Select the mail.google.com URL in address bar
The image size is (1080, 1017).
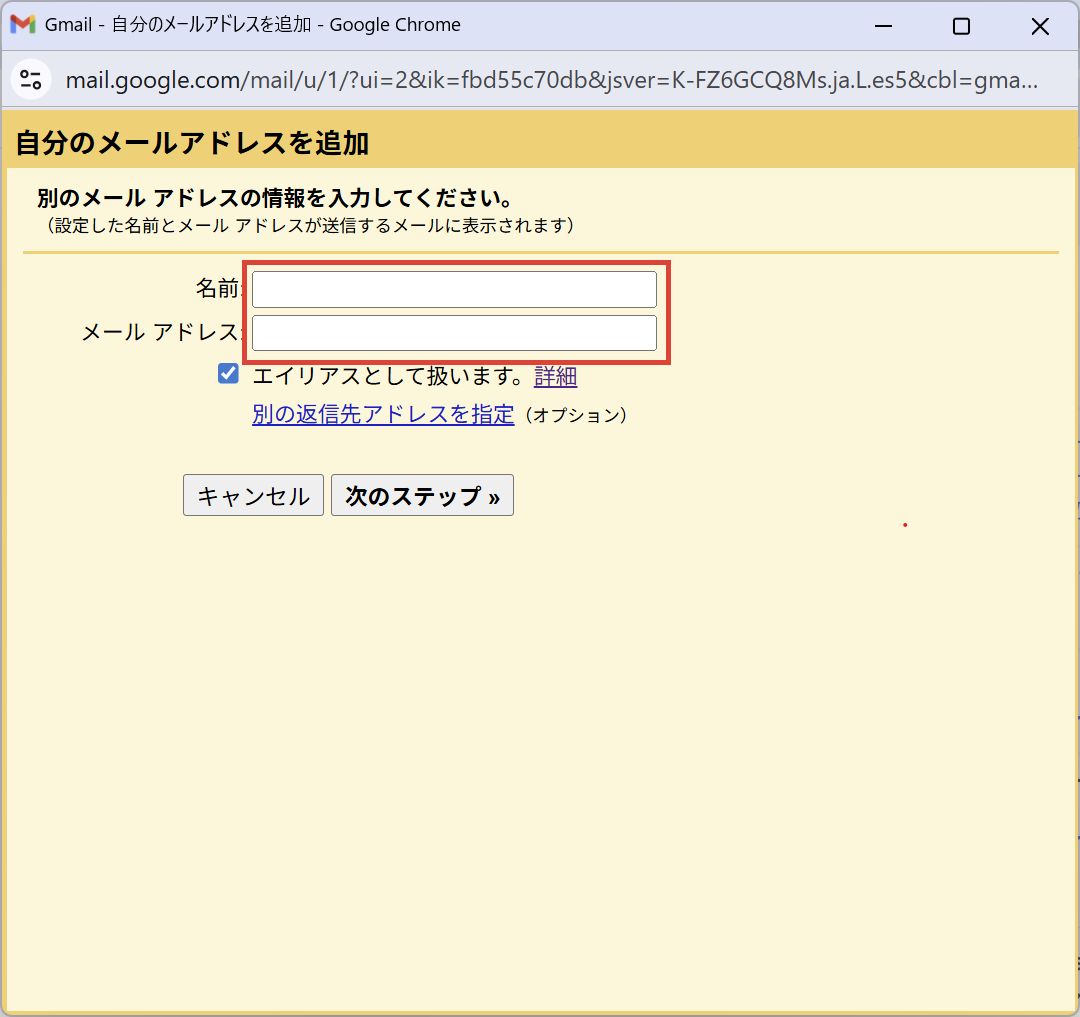point(550,80)
